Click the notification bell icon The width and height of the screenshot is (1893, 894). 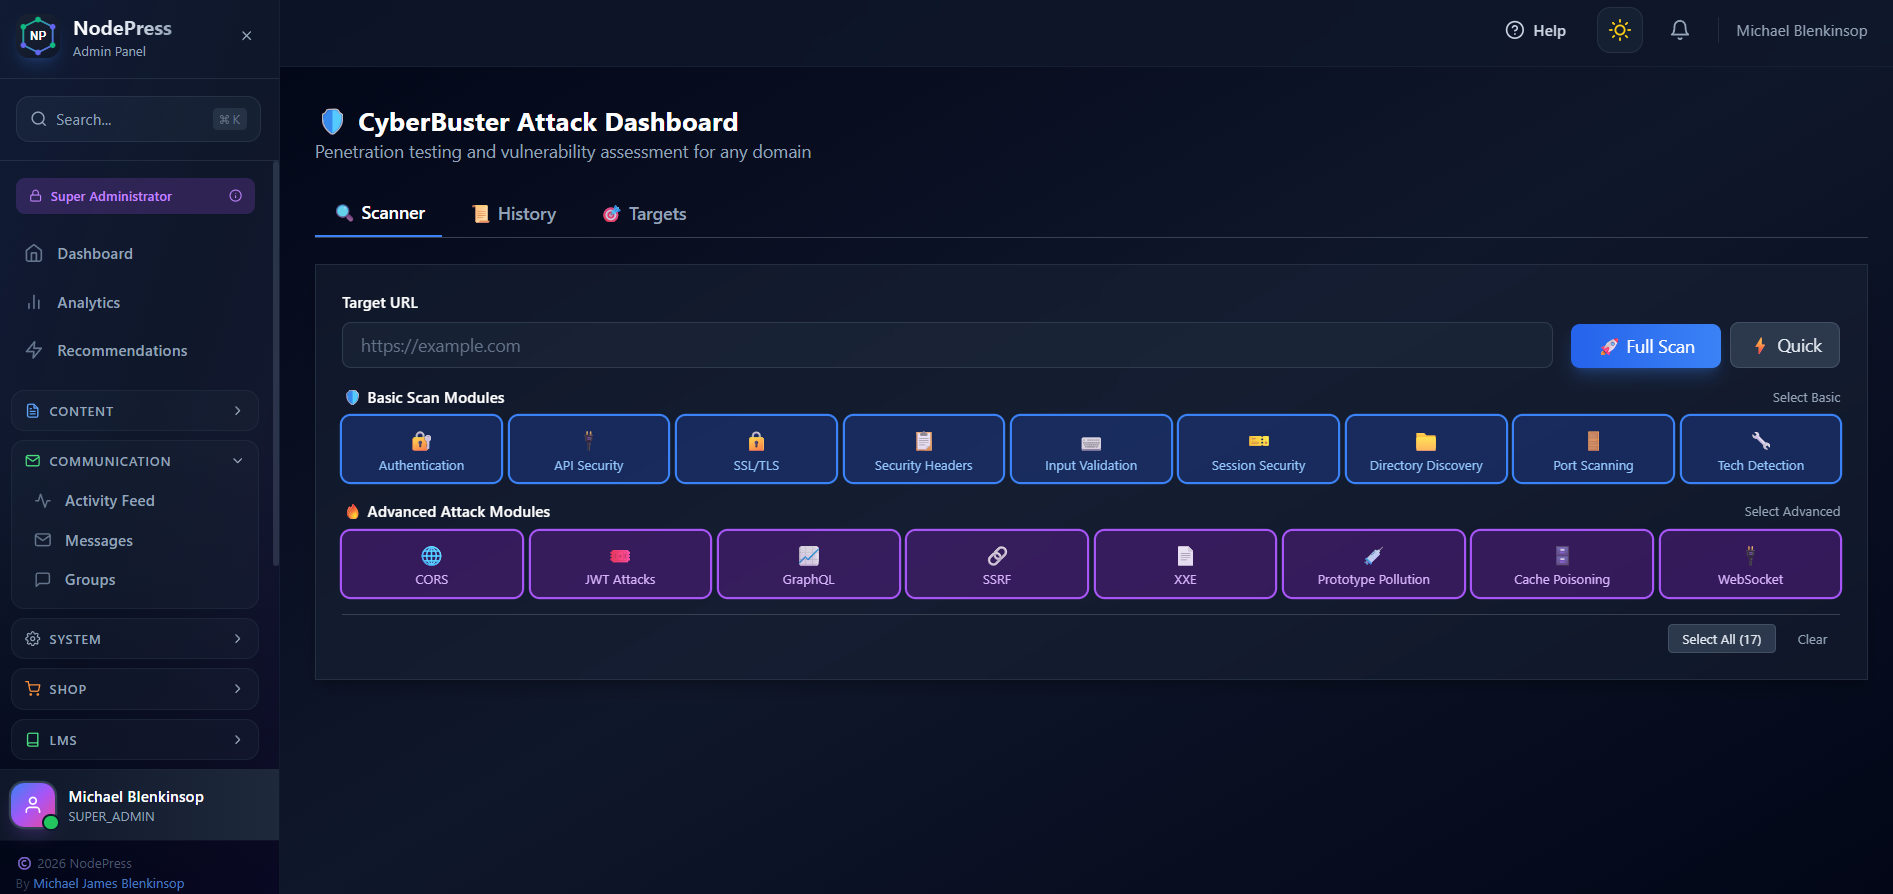click(x=1680, y=30)
